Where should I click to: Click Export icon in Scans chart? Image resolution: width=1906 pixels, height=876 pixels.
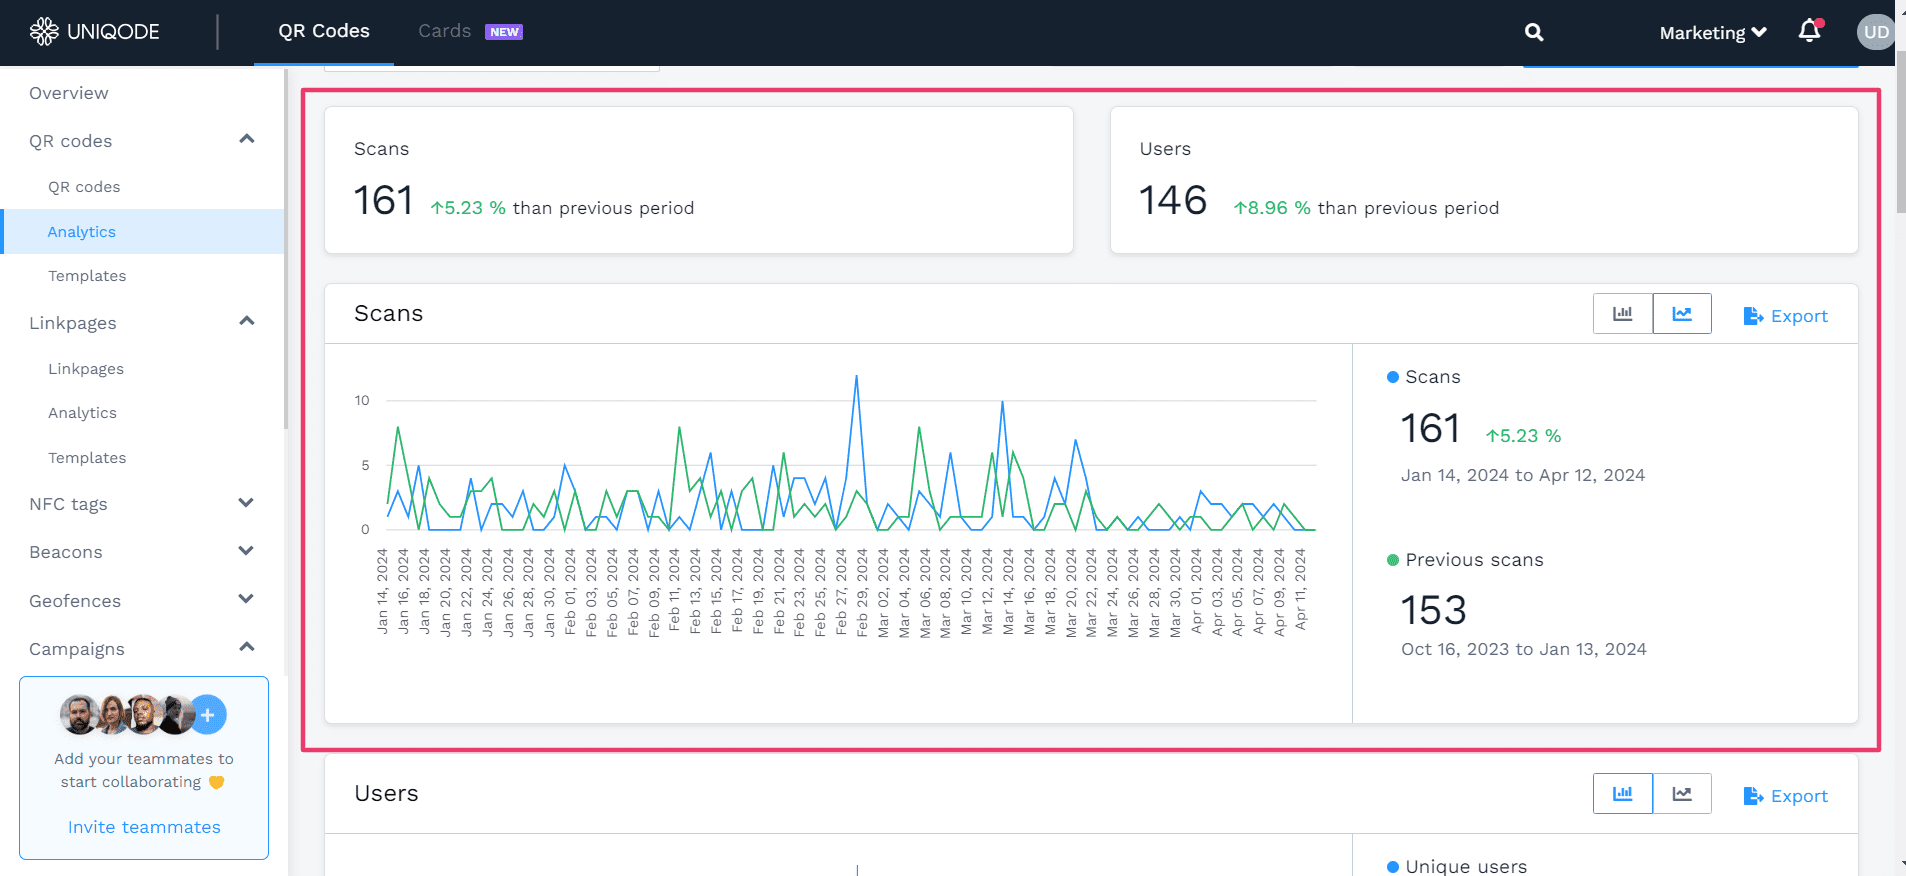[1753, 316]
